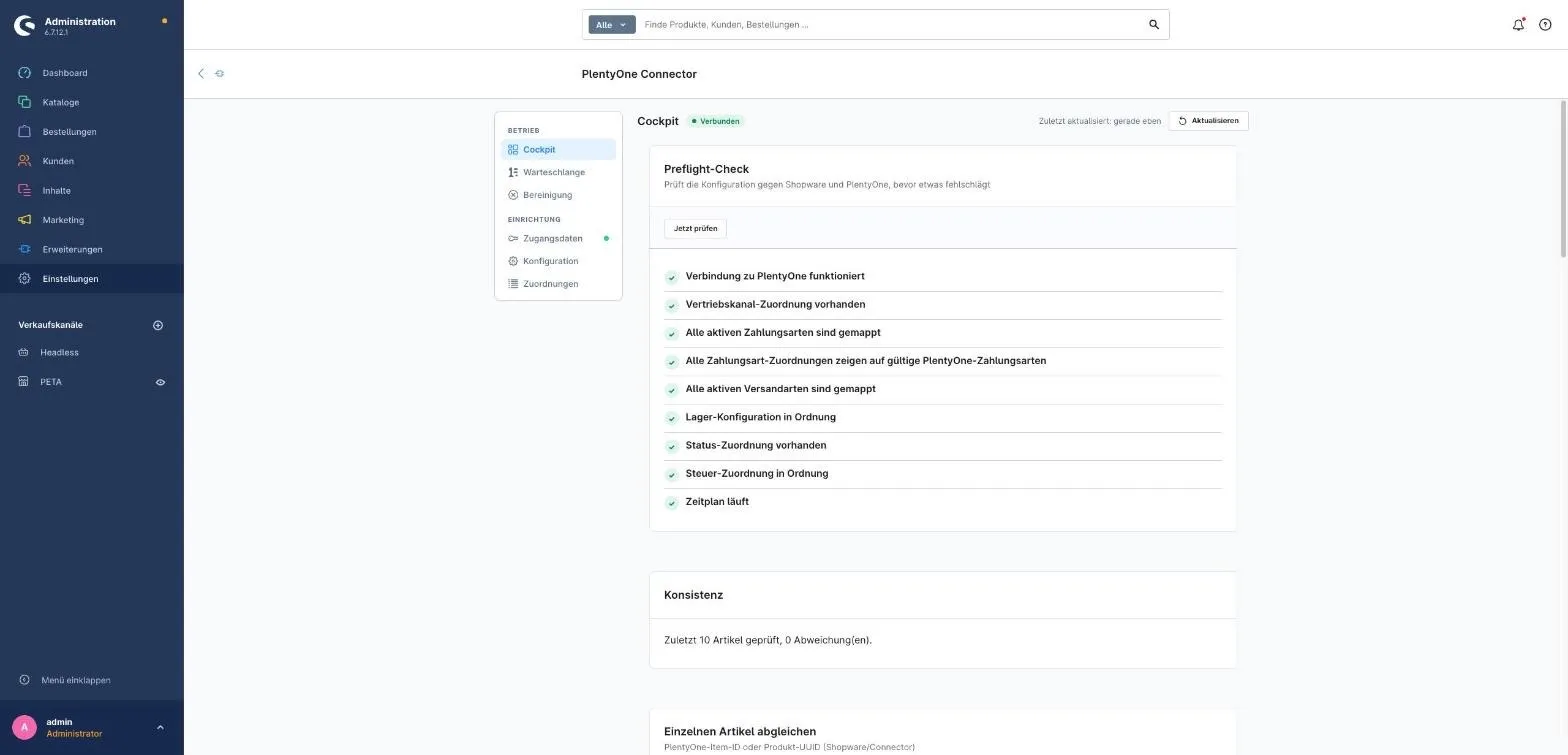This screenshot has width=1568, height=755.
Task: Click the Inhalte icon
Action: pyautogui.click(x=25, y=190)
